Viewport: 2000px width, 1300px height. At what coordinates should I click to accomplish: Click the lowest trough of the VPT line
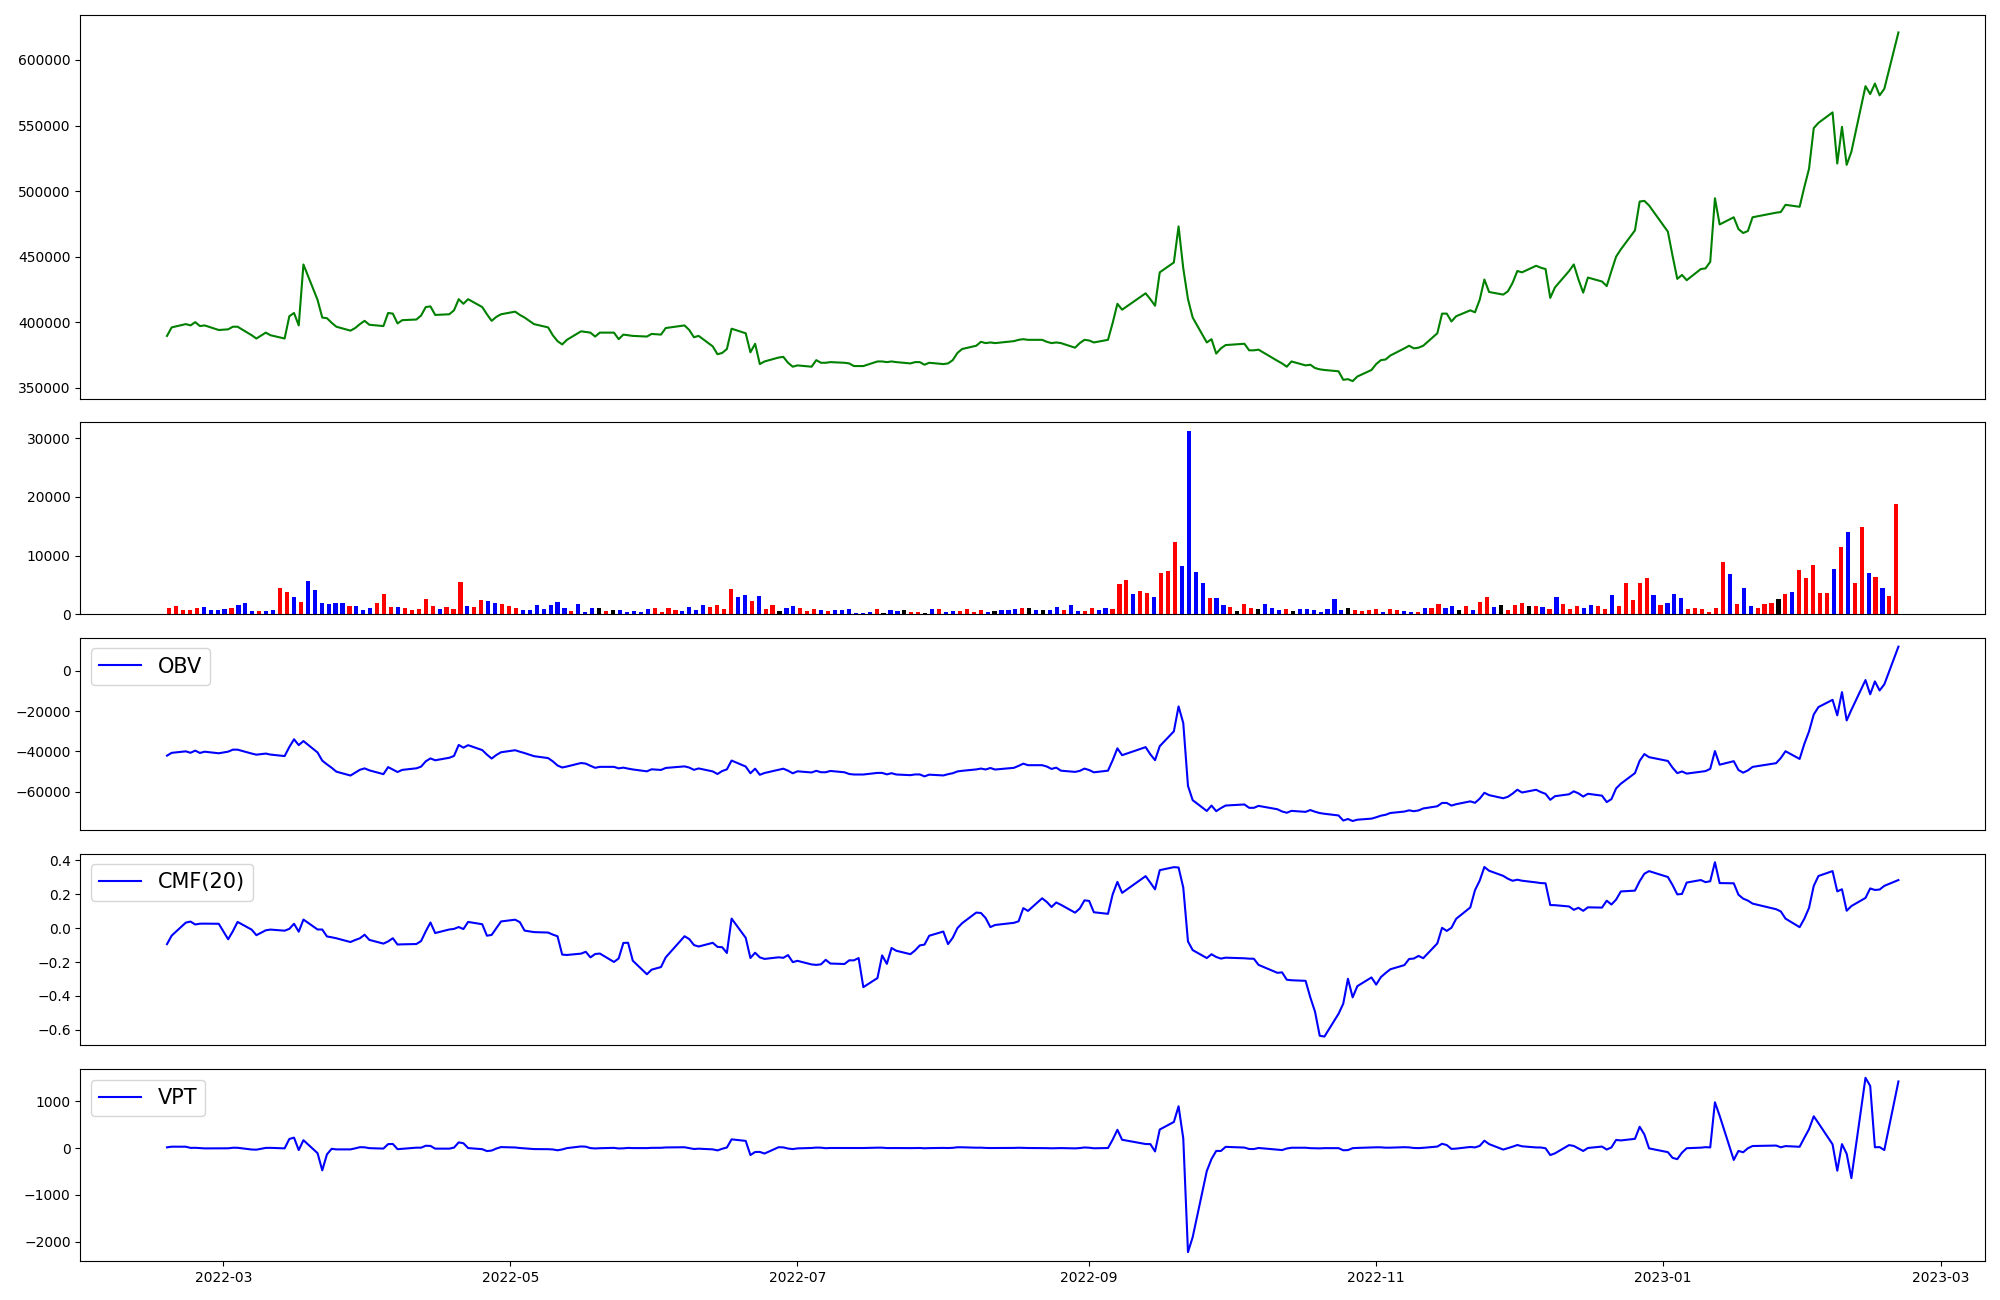point(1188,1250)
